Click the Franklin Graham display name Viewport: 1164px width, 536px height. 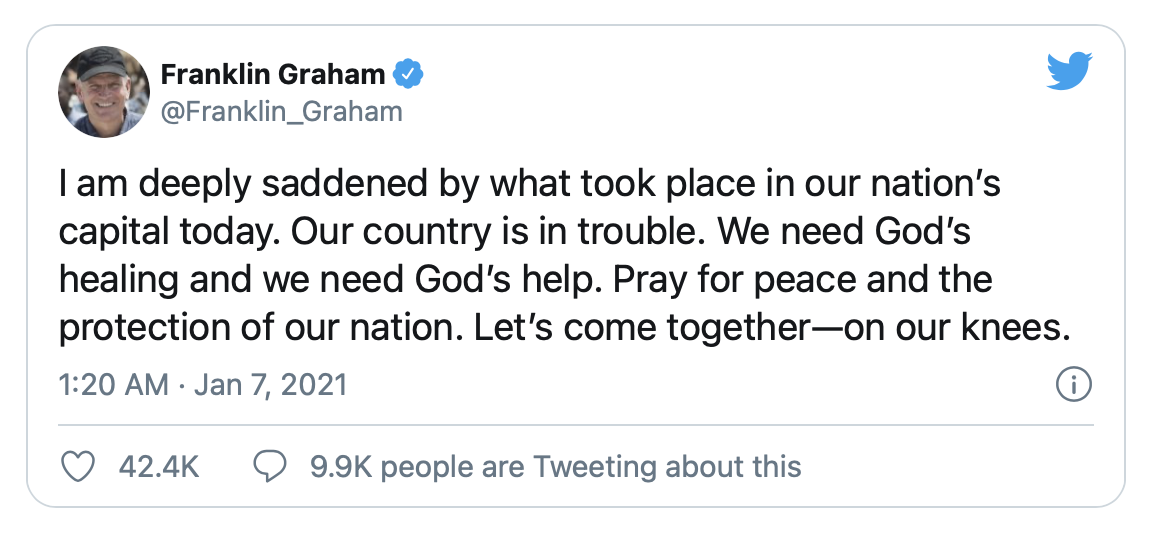click(x=273, y=74)
